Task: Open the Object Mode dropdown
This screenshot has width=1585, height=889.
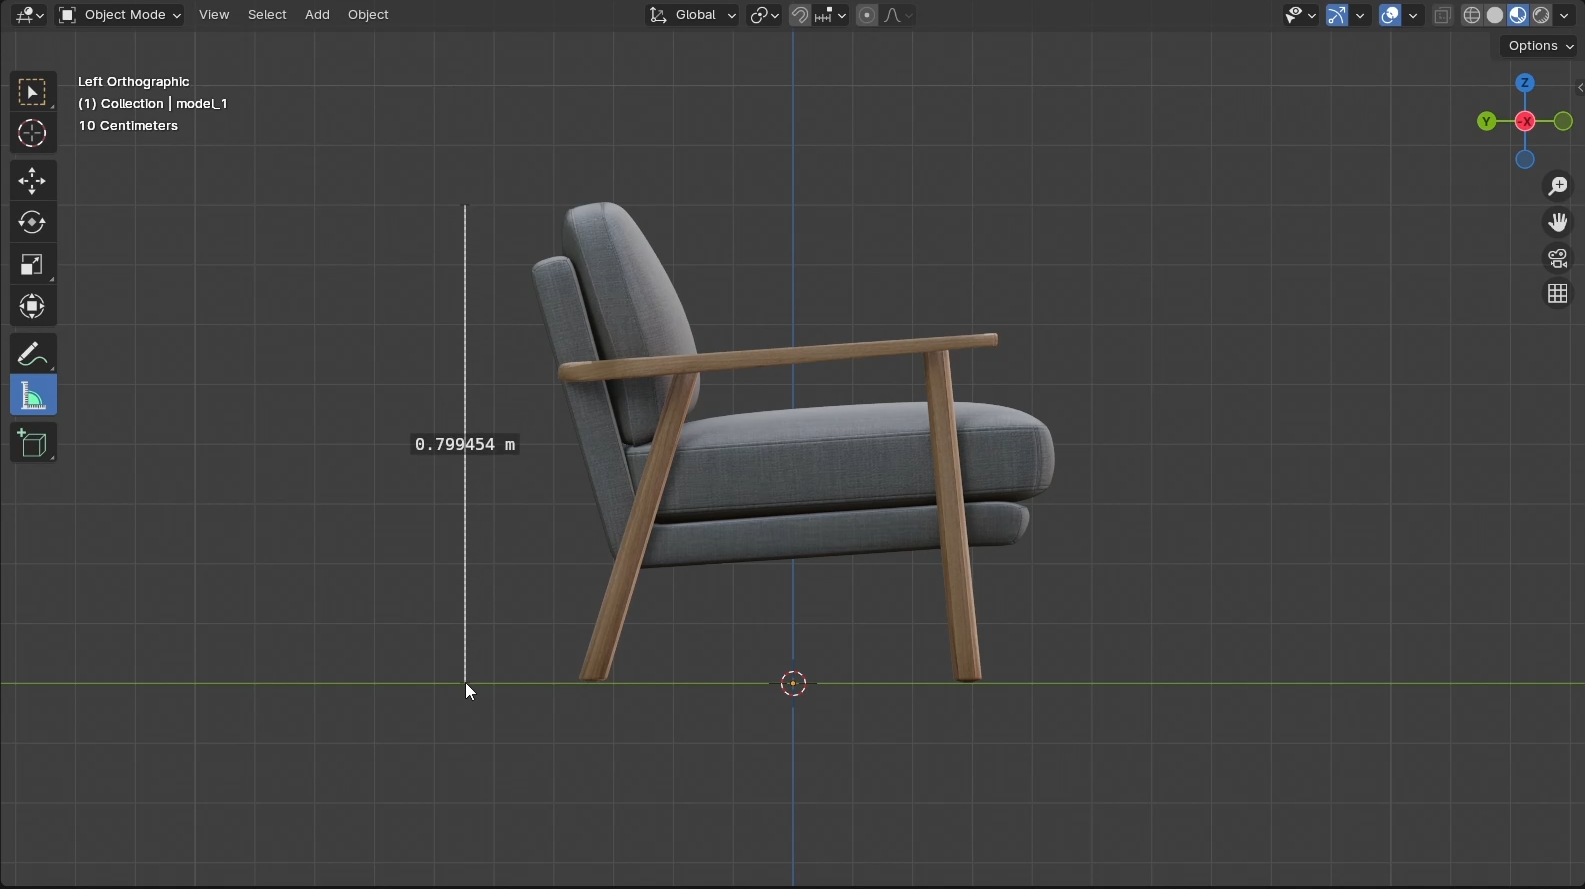Action: pos(119,15)
